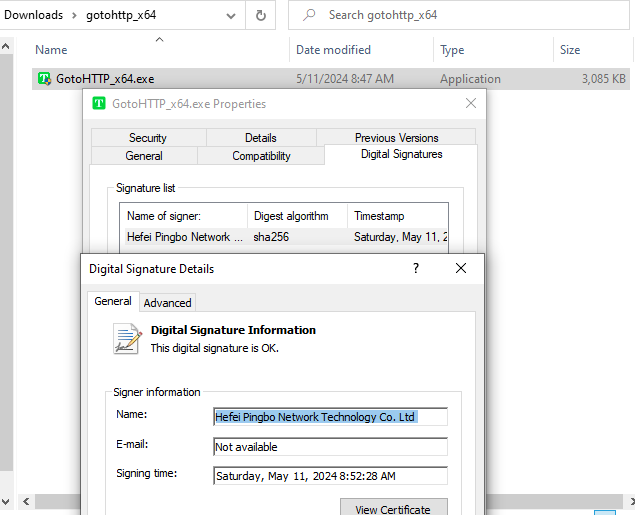Select GotoHTTP_x64.exe file name
Viewport: 635px width, 515px height.
(x=105, y=79)
